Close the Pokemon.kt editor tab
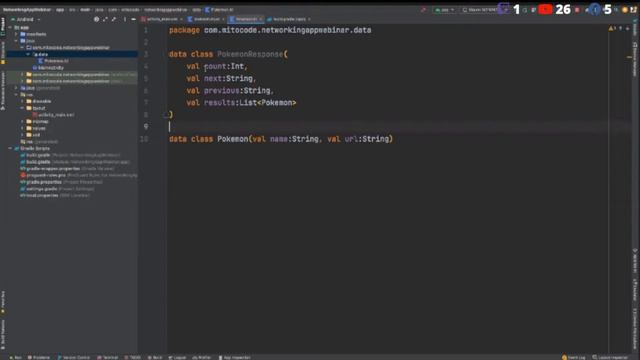 [x=260, y=19]
